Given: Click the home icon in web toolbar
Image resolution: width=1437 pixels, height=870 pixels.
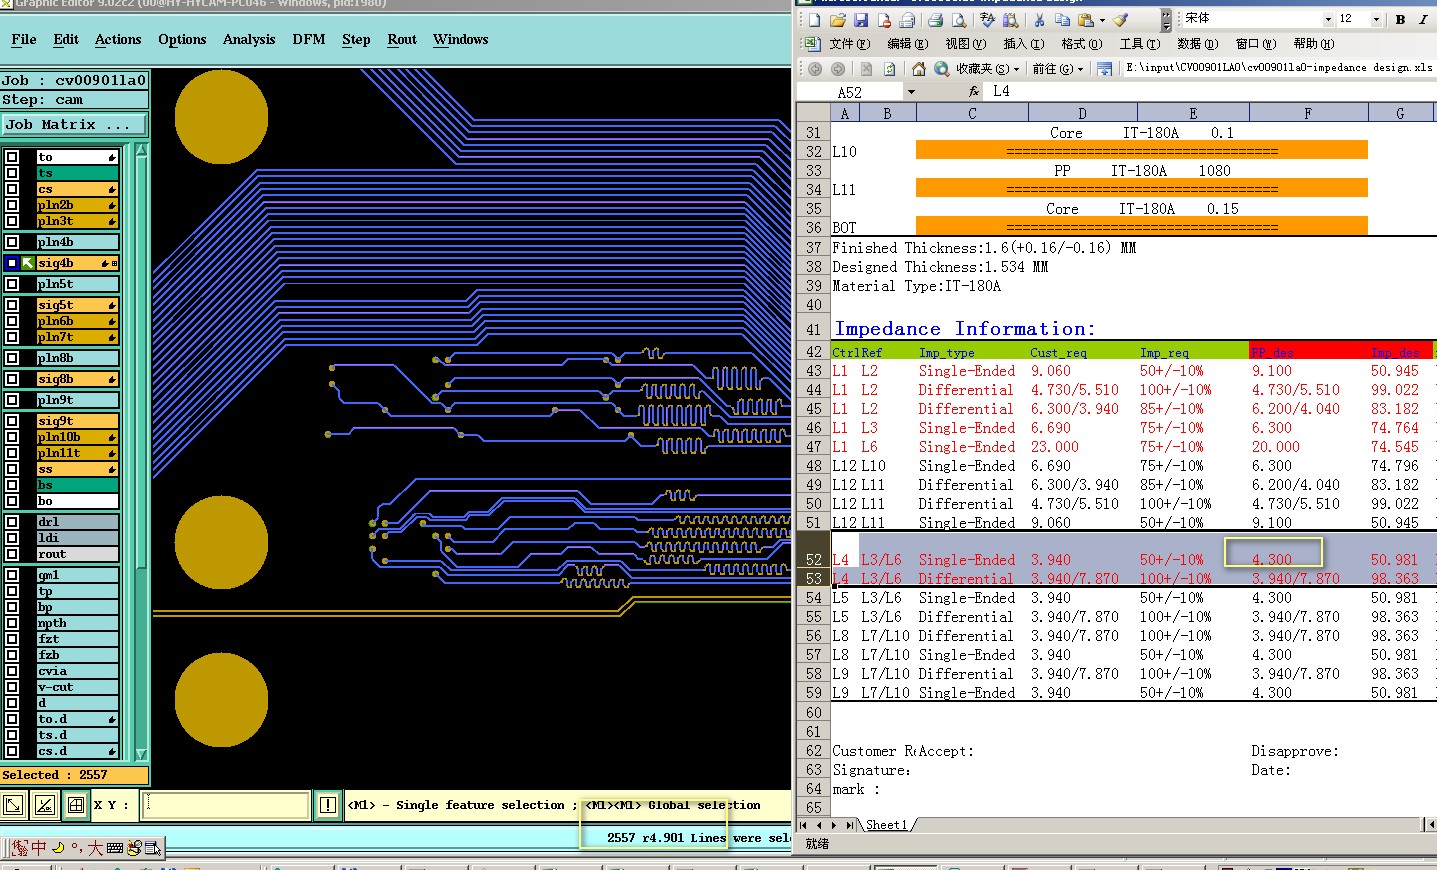Looking at the screenshot, I should pos(918,69).
